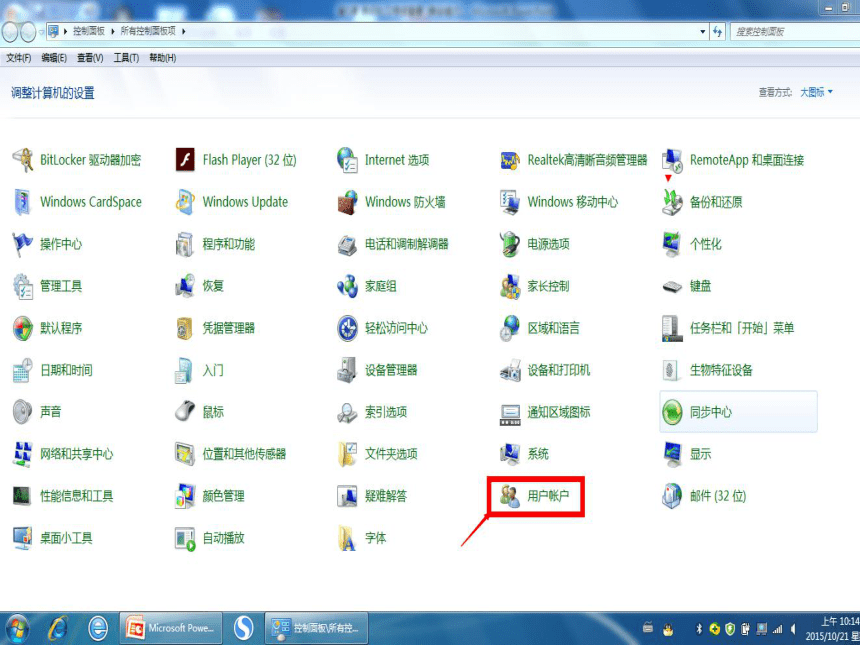The width and height of the screenshot is (860, 645).
Task: Open the 设备管理器 icon
Action: coord(347,370)
